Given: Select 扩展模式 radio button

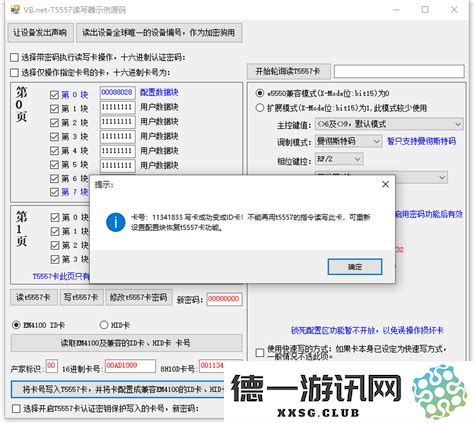Looking at the screenshot, I should click(260, 108).
